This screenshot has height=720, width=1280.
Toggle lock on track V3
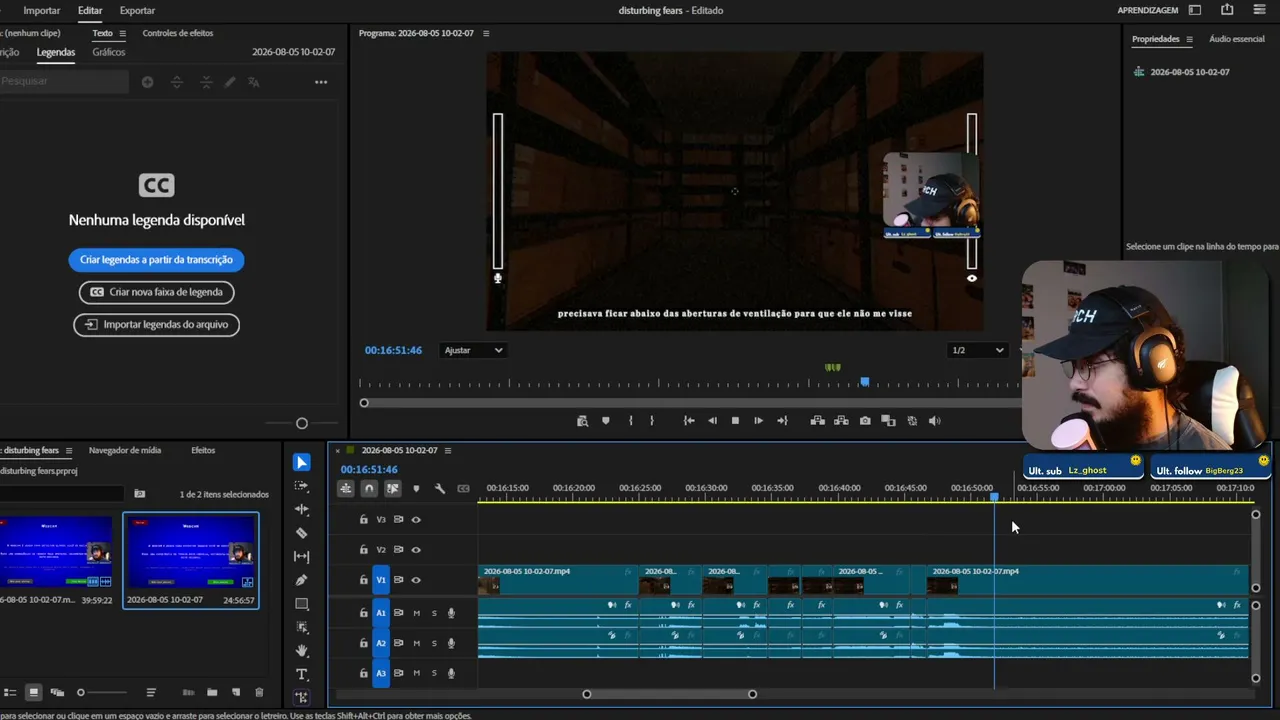(x=364, y=520)
